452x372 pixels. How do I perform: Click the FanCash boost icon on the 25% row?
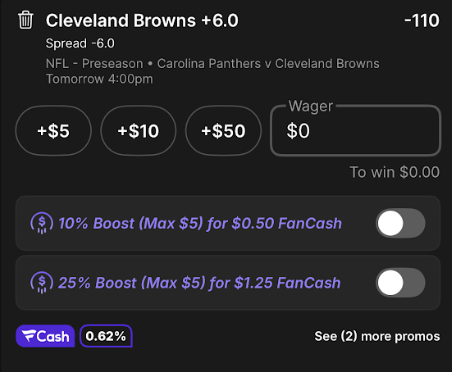pos(42,283)
